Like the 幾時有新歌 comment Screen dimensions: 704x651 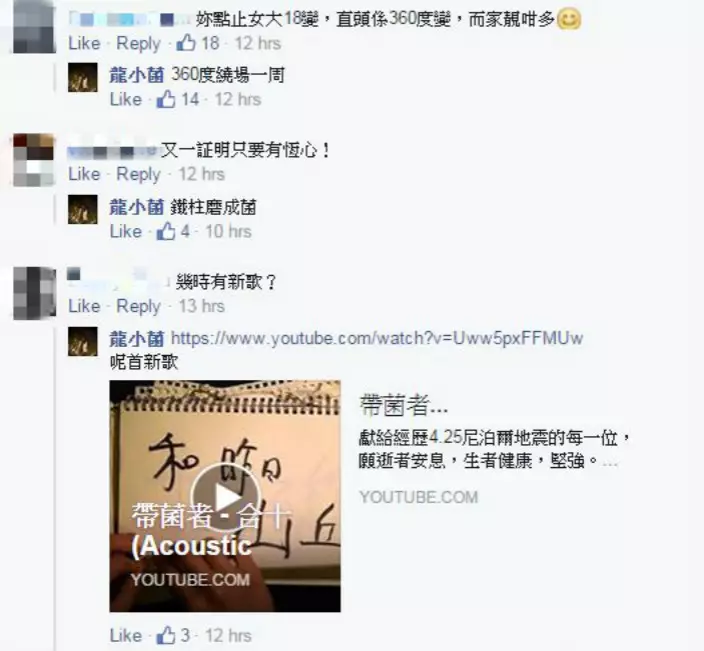(x=84, y=306)
